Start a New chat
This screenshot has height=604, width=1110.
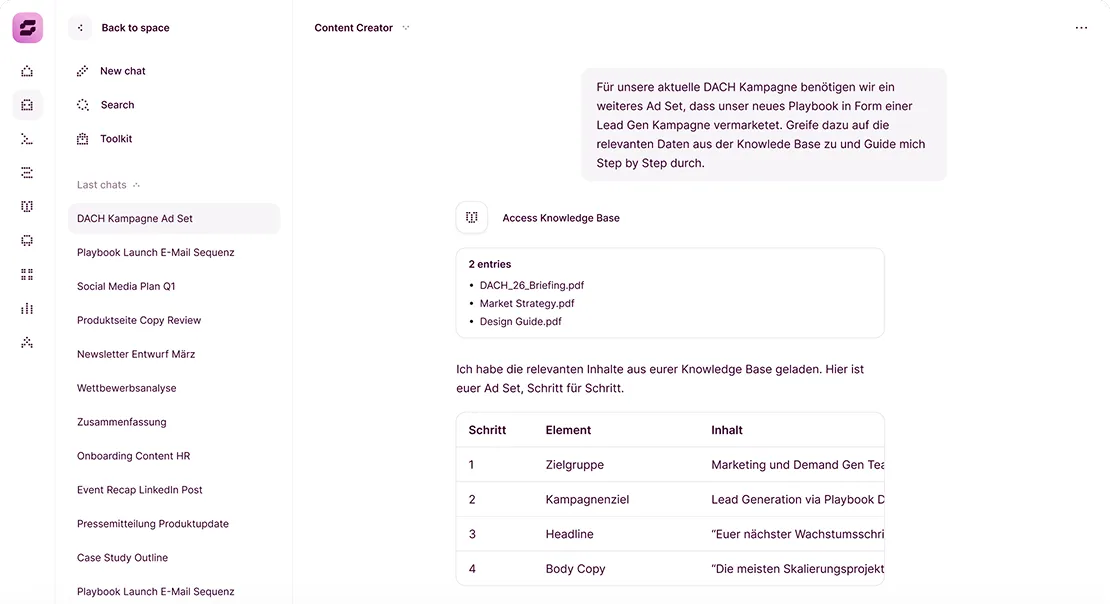(122, 71)
